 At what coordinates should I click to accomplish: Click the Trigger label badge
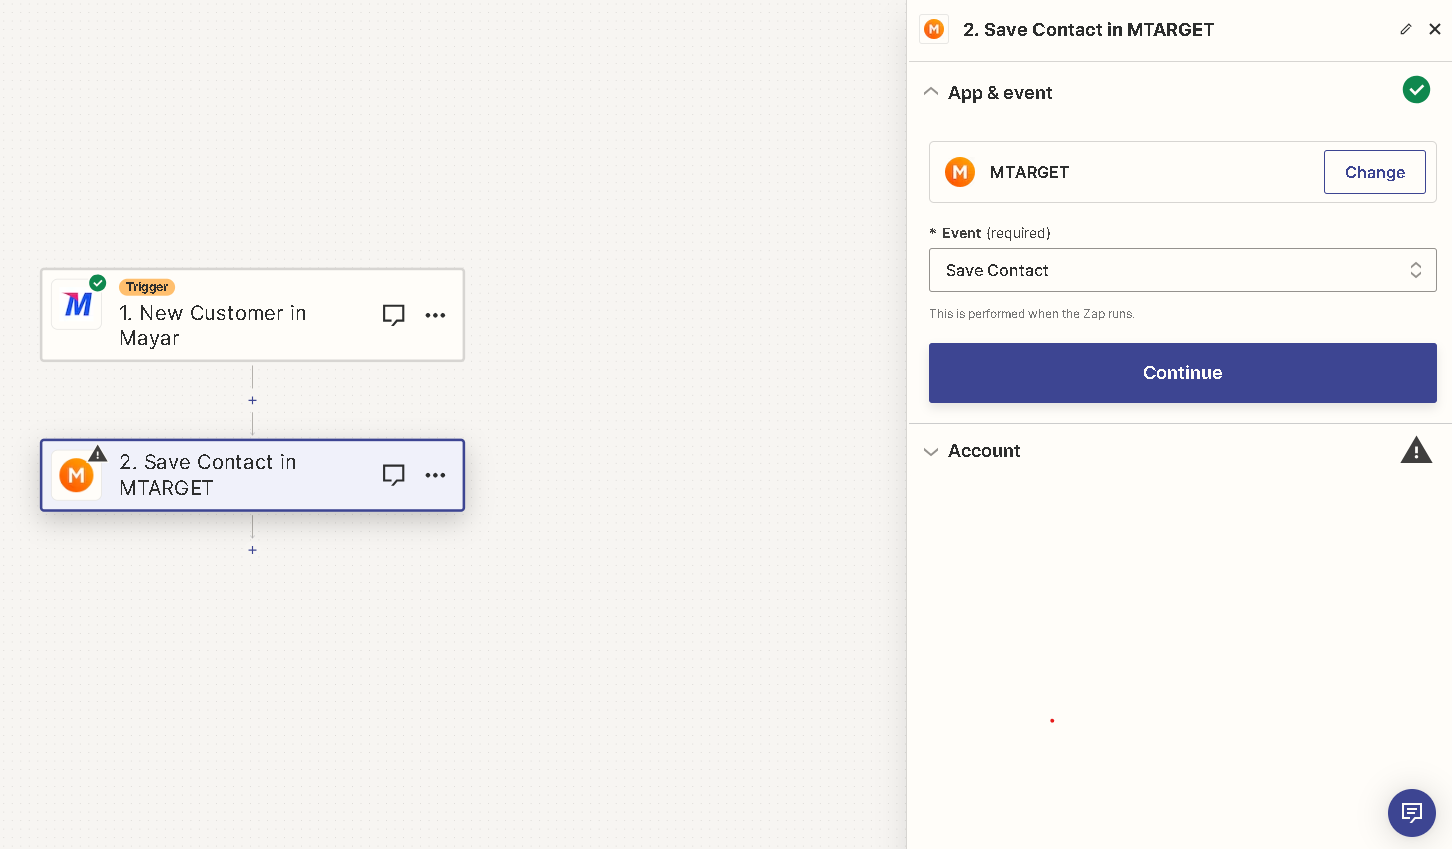147,287
